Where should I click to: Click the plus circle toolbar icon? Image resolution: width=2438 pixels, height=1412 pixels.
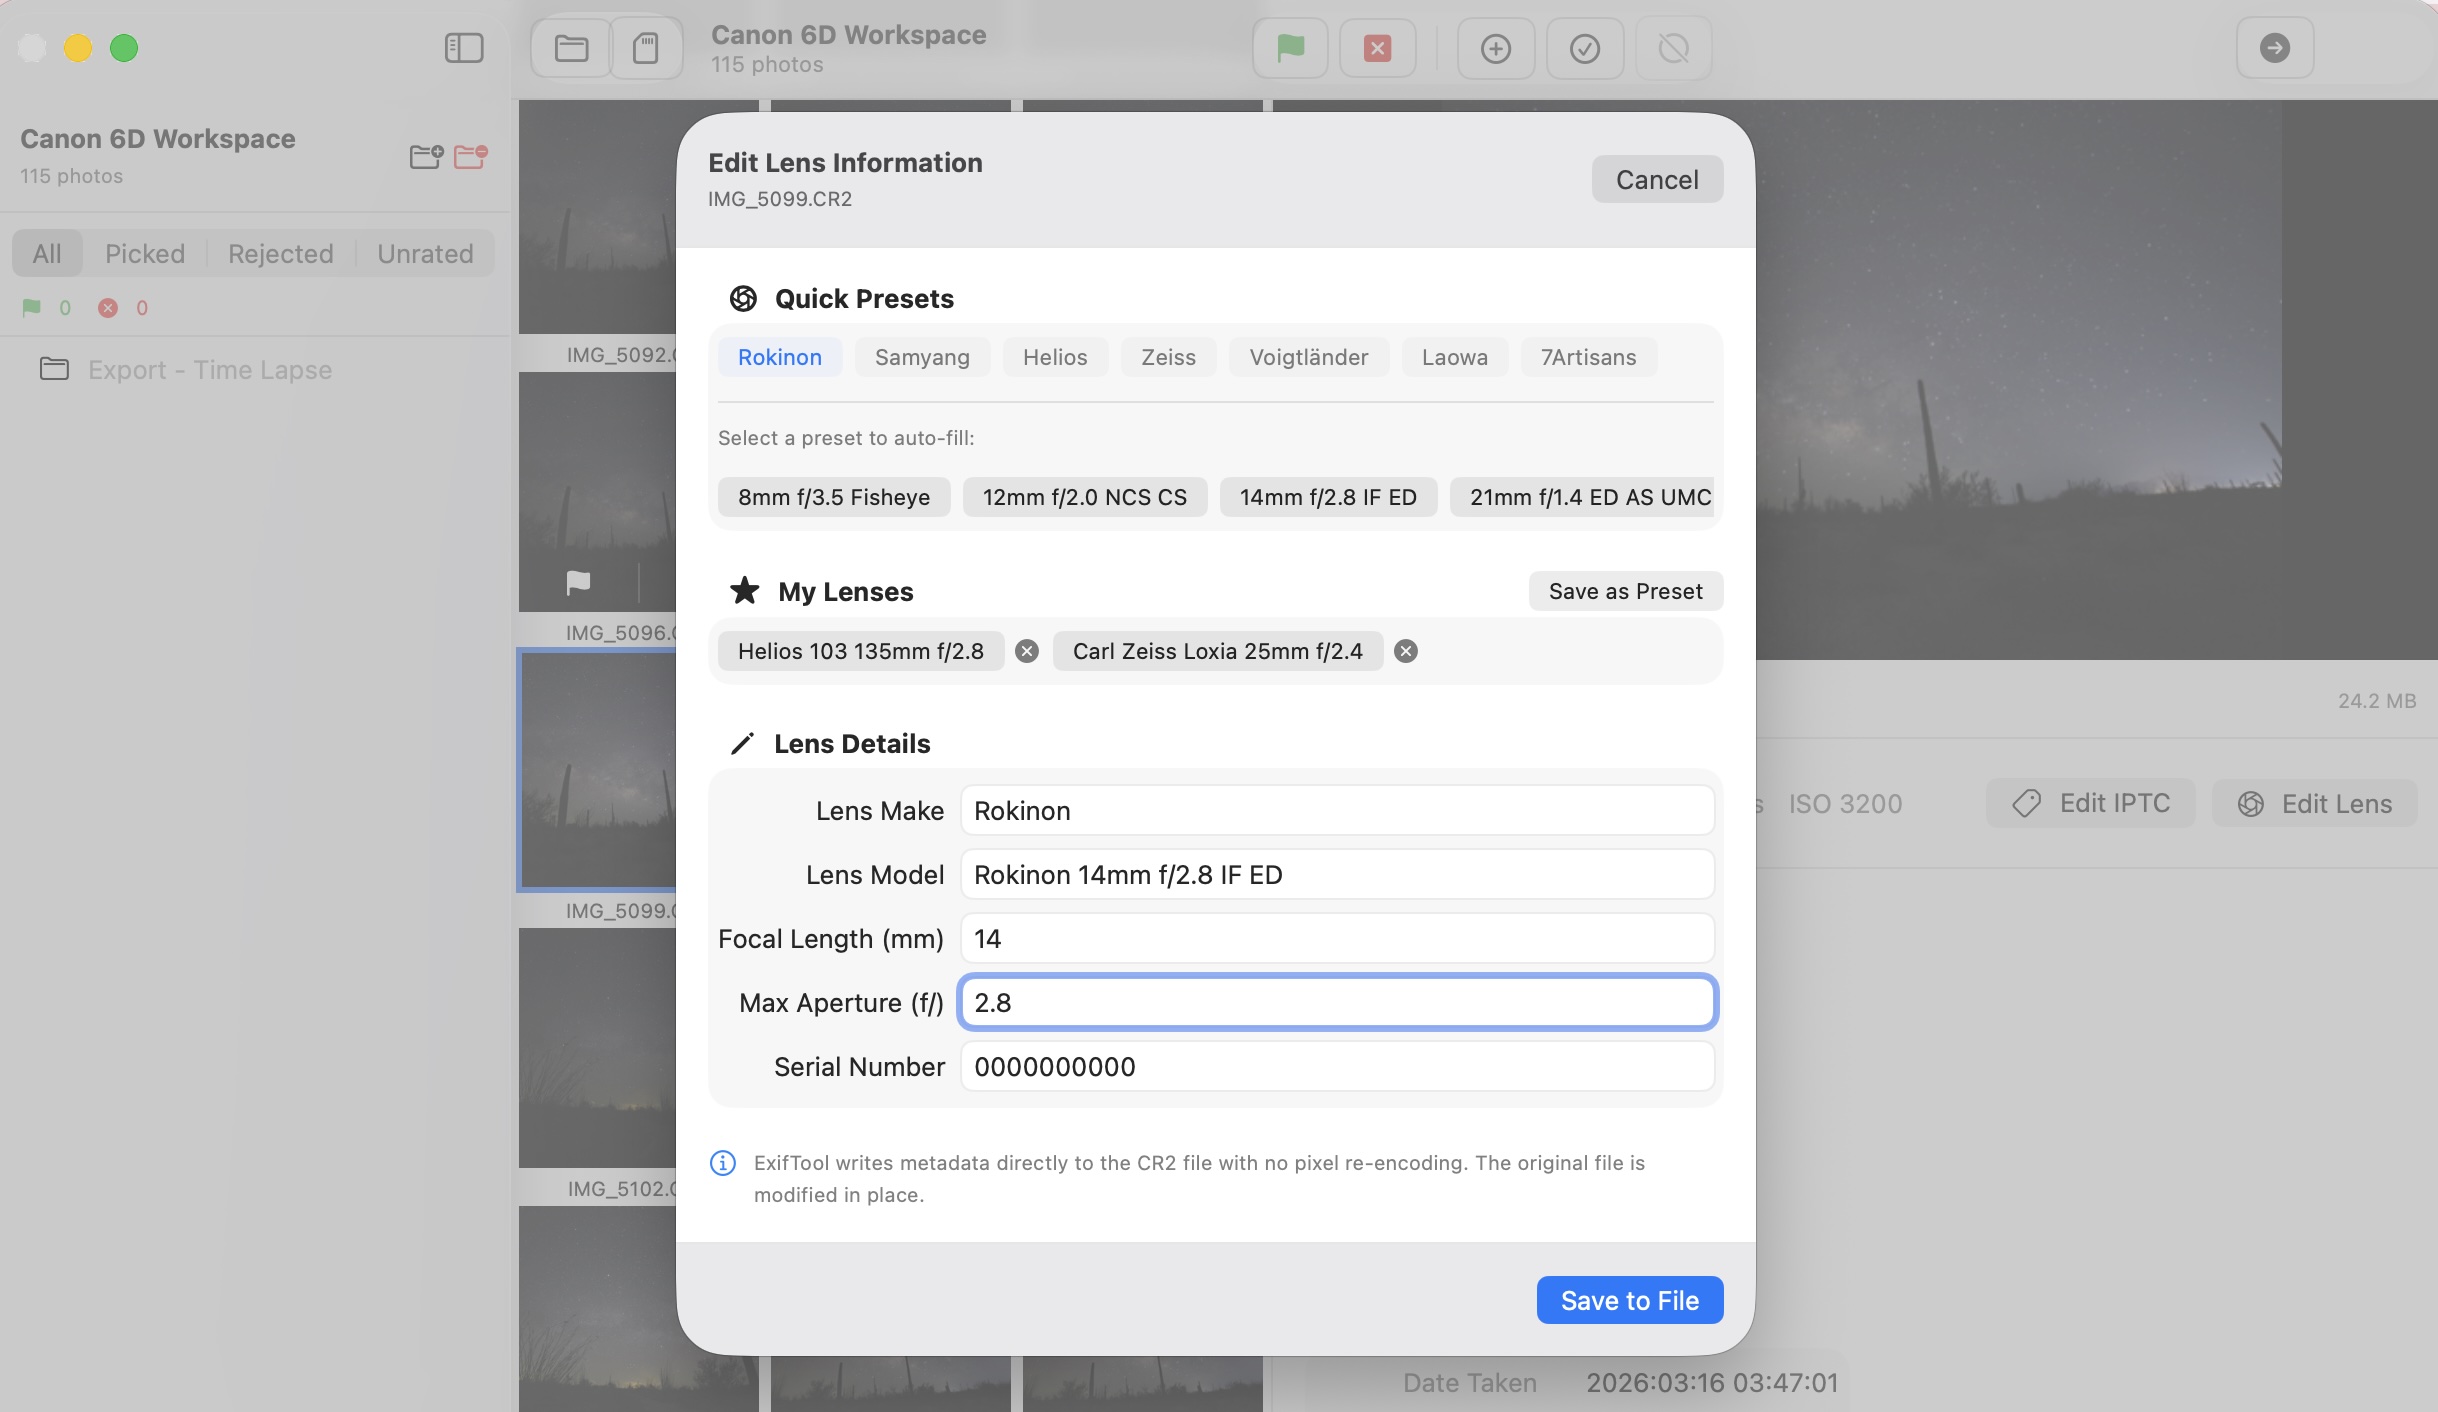point(1495,48)
